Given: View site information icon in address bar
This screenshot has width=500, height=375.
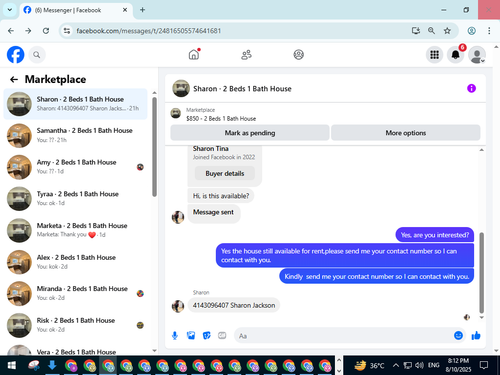Looking at the screenshot, I should pyautogui.click(x=67, y=31).
